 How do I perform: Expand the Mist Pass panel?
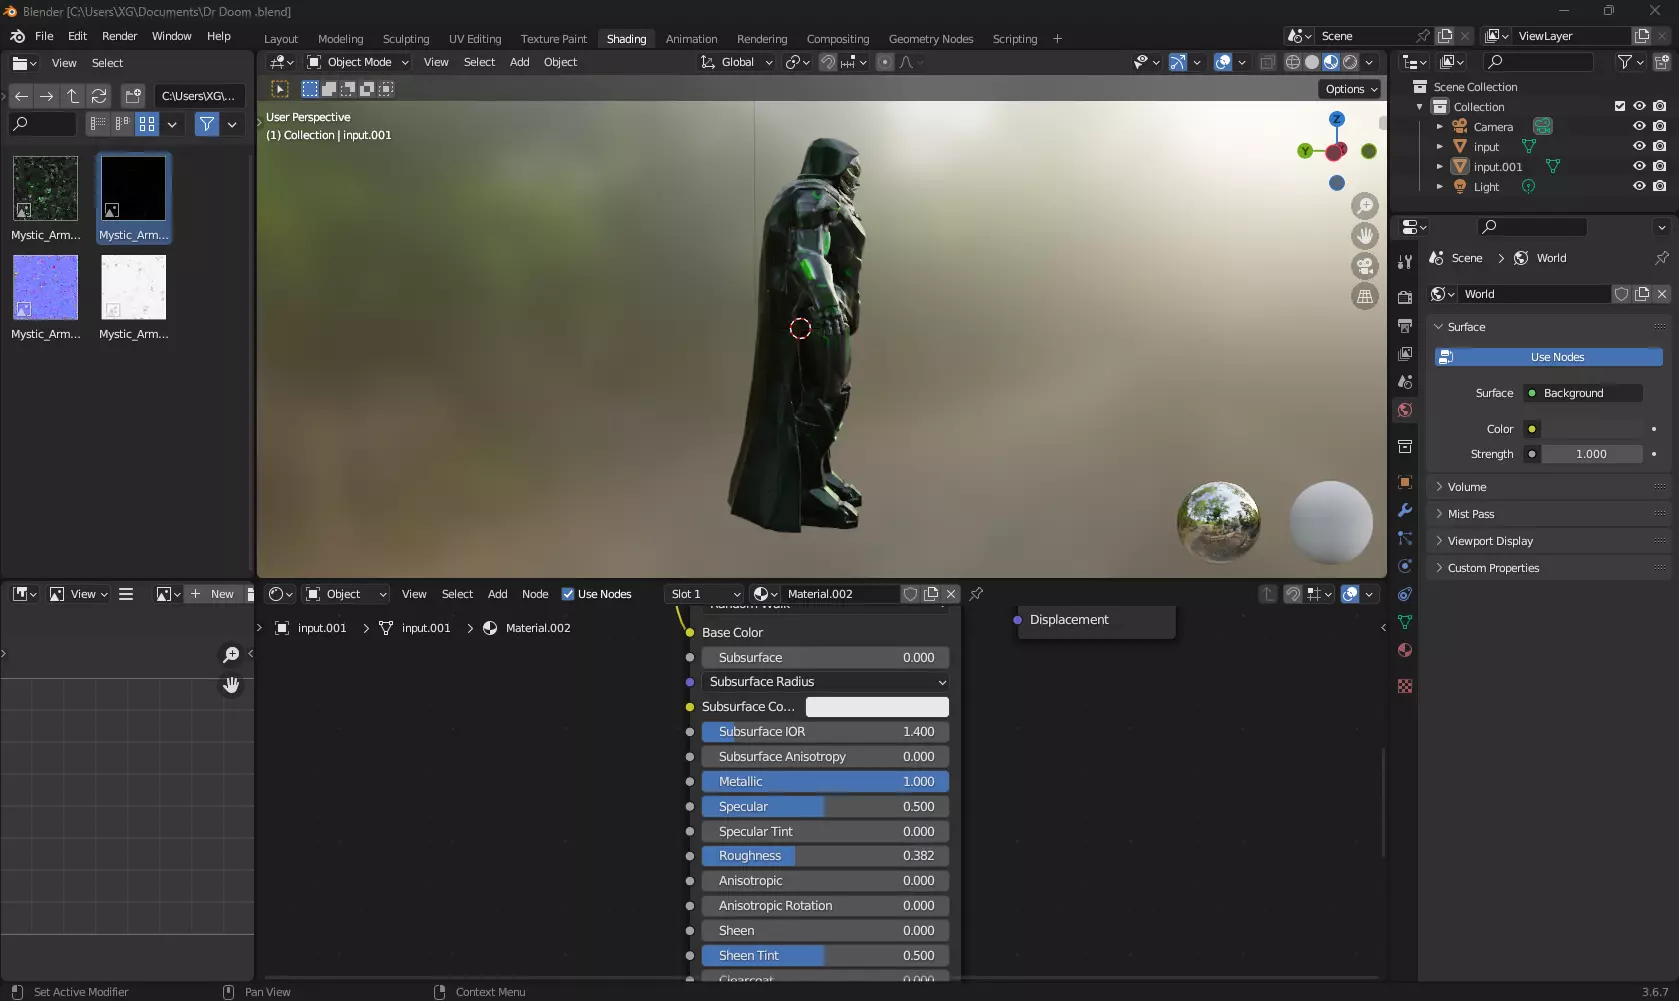click(x=1548, y=514)
